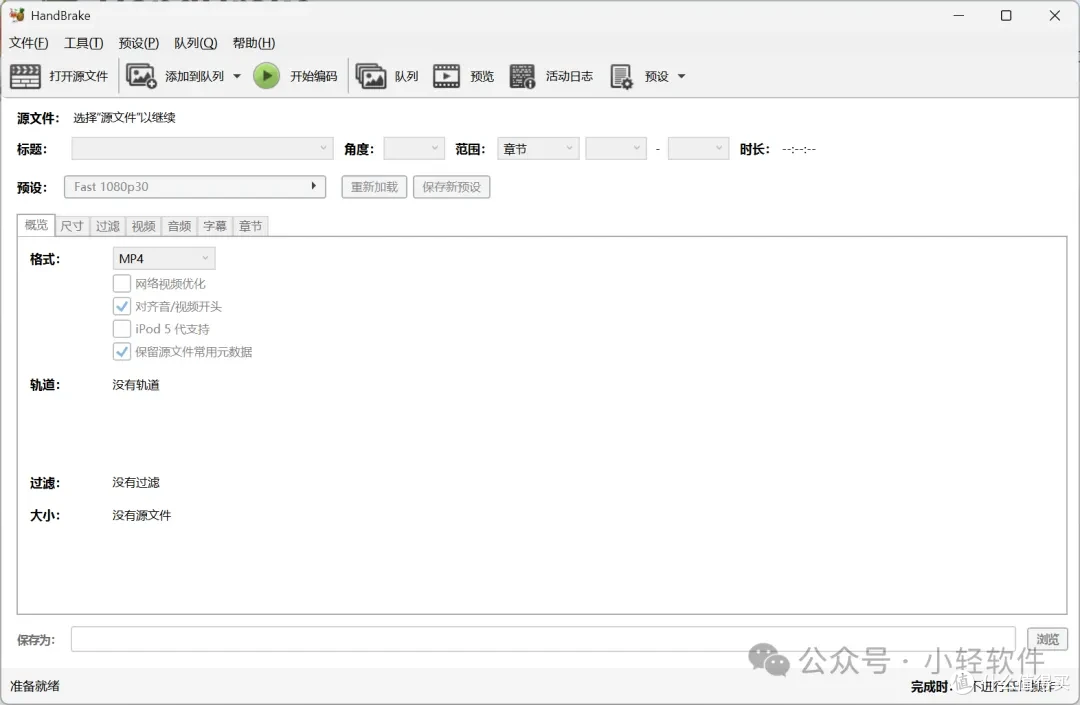Switch to the 尺寸 tab
This screenshot has width=1080, height=705.
[x=72, y=226]
